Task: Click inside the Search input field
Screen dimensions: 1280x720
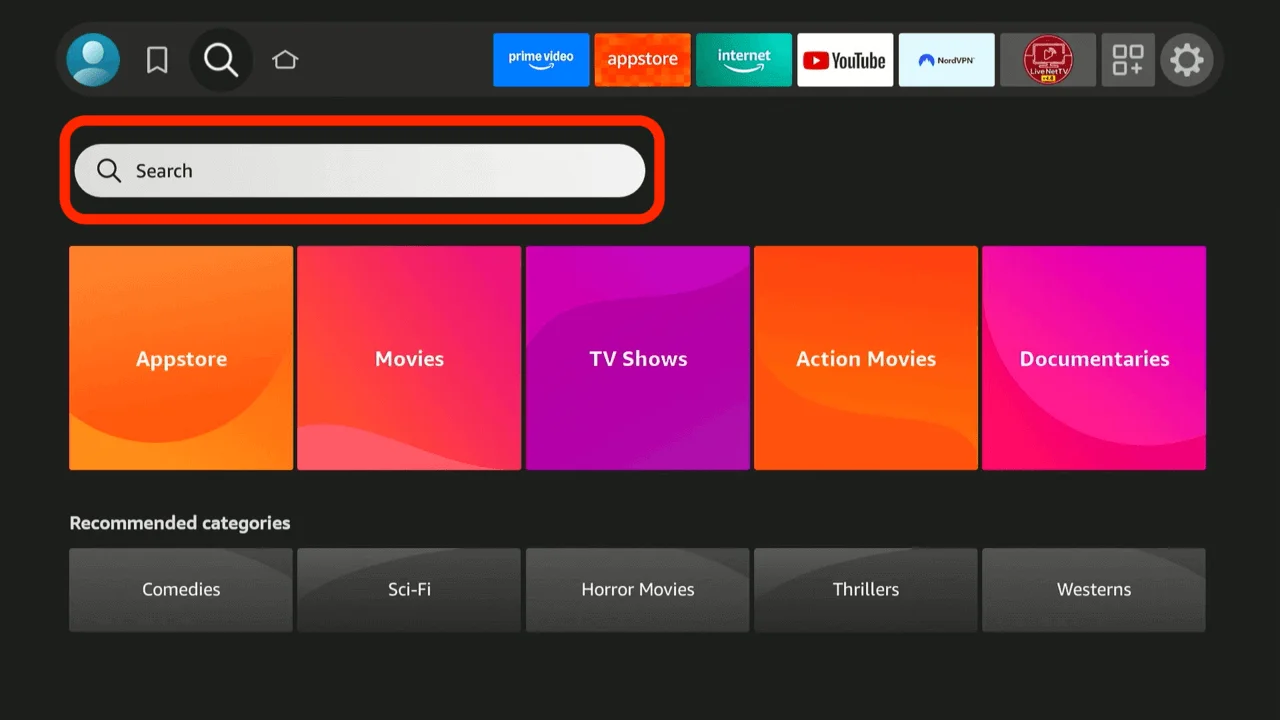Action: click(360, 170)
